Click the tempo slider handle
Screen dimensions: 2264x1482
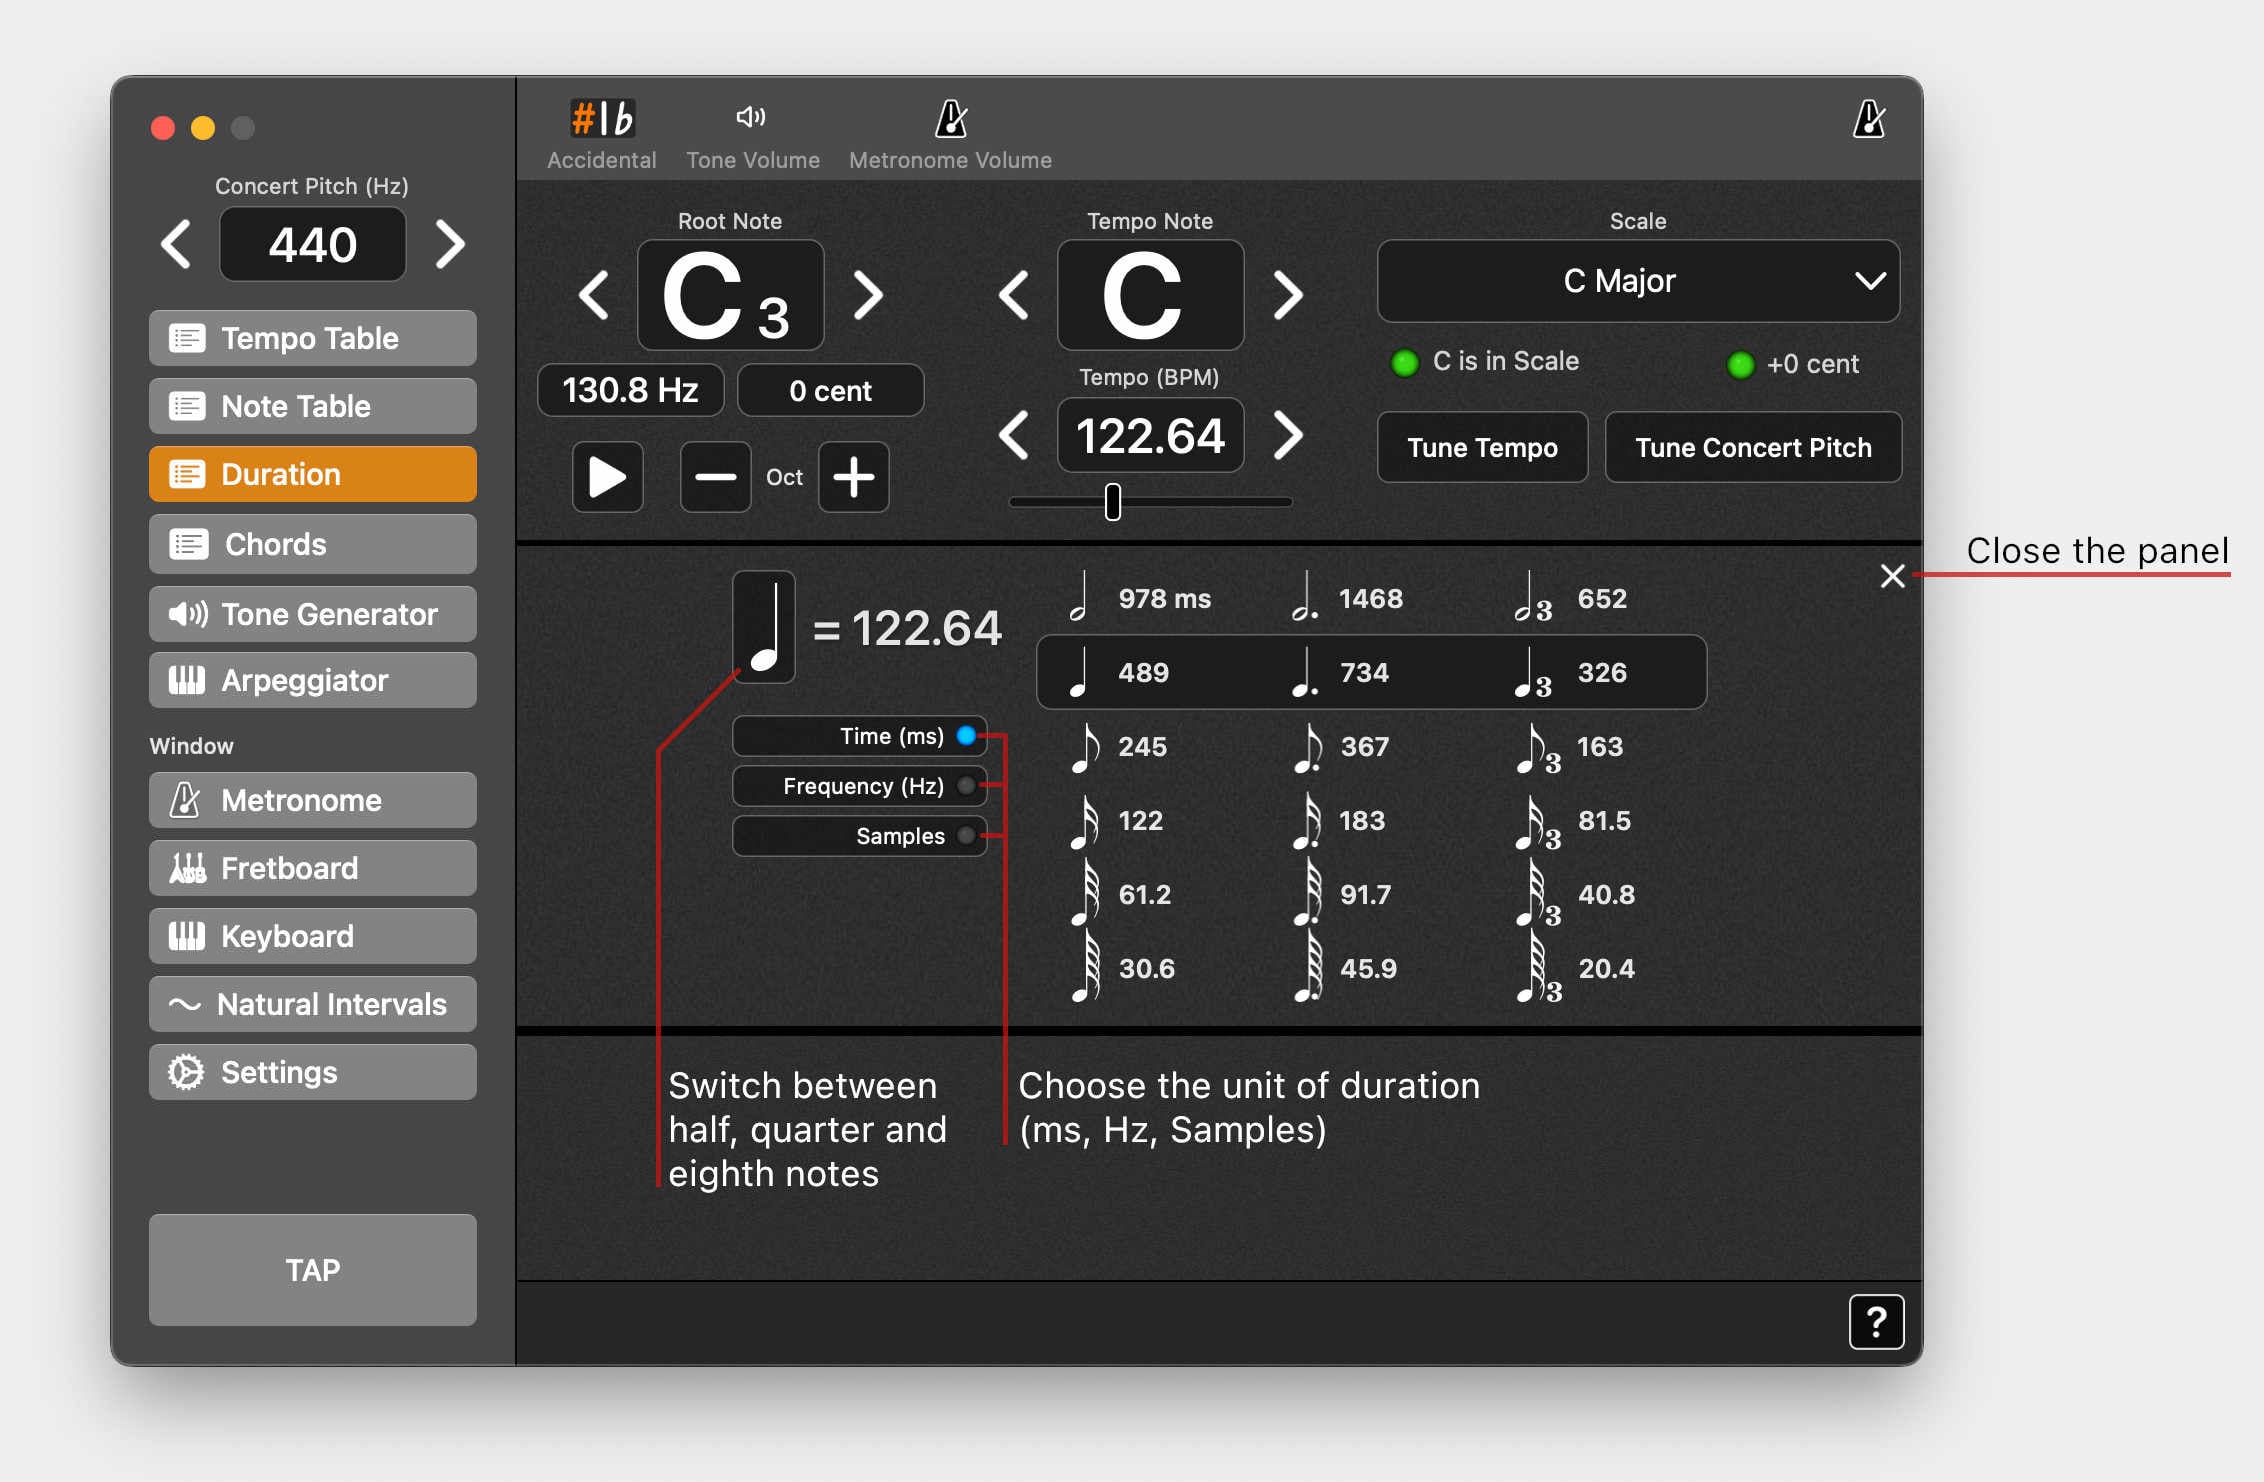1112,502
